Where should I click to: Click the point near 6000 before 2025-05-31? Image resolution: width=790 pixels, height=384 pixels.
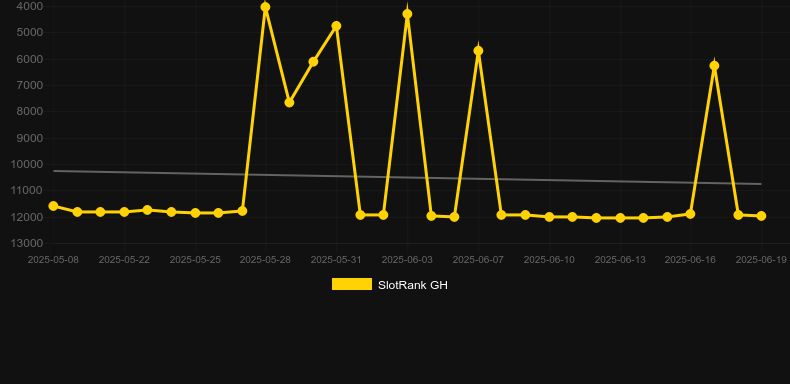[x=313, y=61]
